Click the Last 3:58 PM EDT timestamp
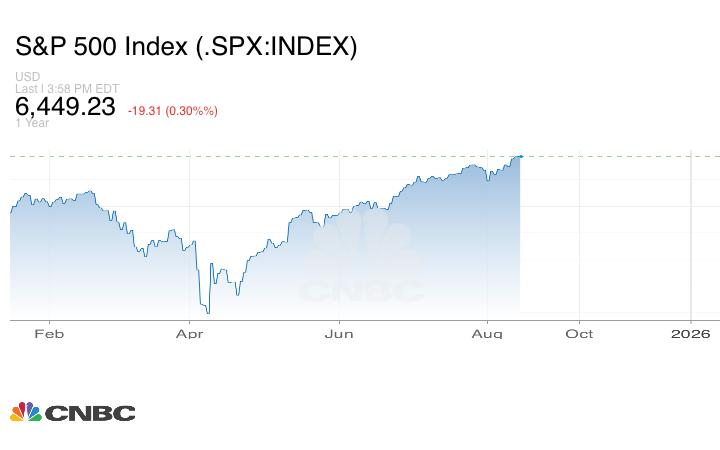The height and width of the screenshot is (450, 720). pos(67,89)
